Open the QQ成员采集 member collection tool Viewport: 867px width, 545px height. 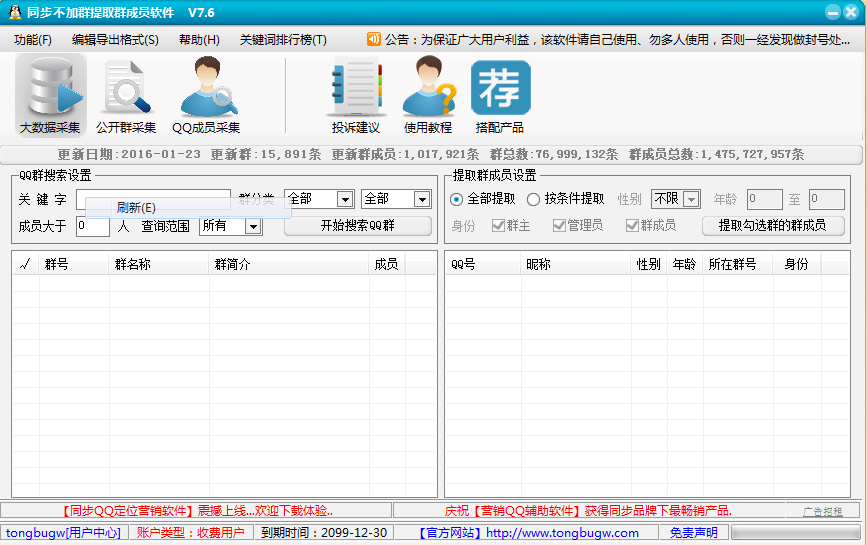point(206,97)
